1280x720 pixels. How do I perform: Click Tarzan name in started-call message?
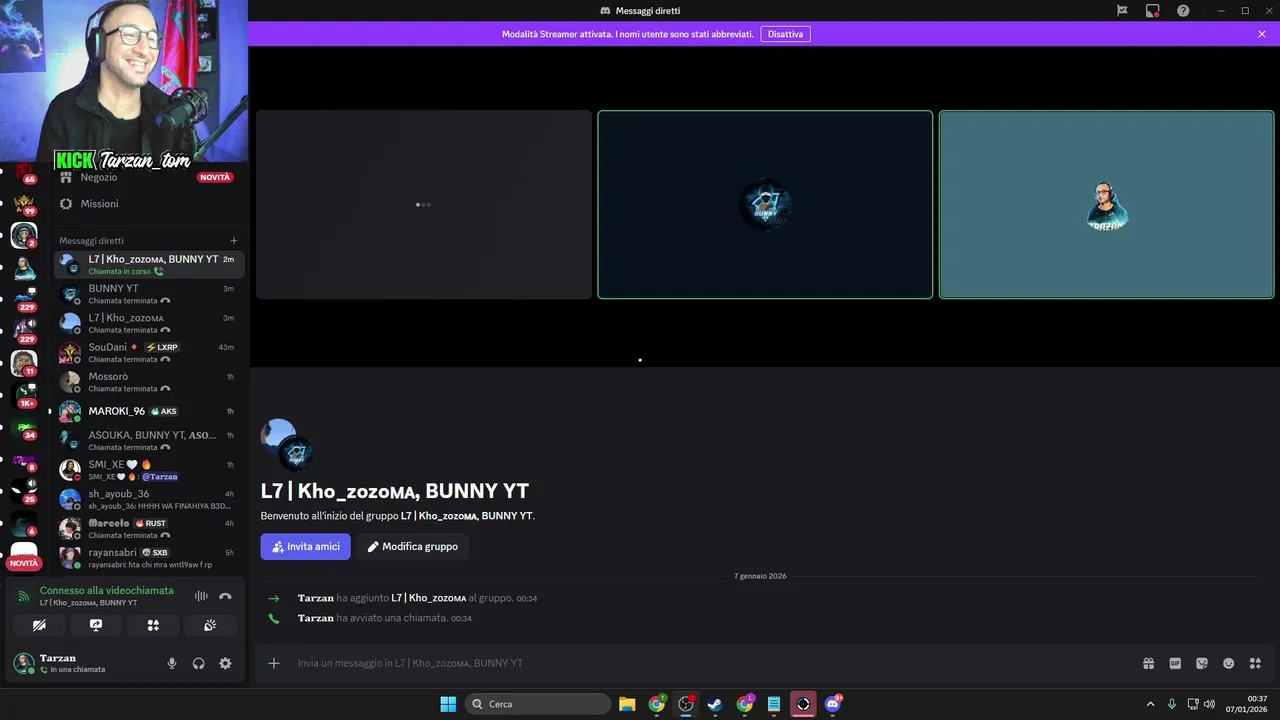pos(316,618)
